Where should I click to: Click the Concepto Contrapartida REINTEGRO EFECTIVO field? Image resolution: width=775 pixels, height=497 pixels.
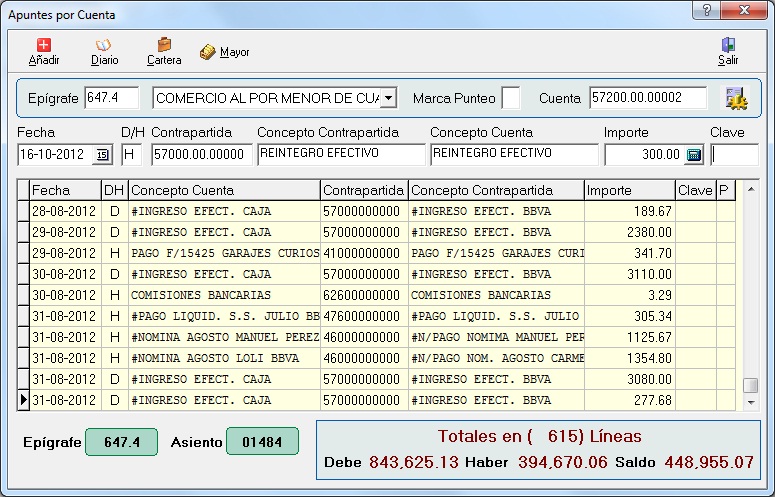tap(341, 155)
